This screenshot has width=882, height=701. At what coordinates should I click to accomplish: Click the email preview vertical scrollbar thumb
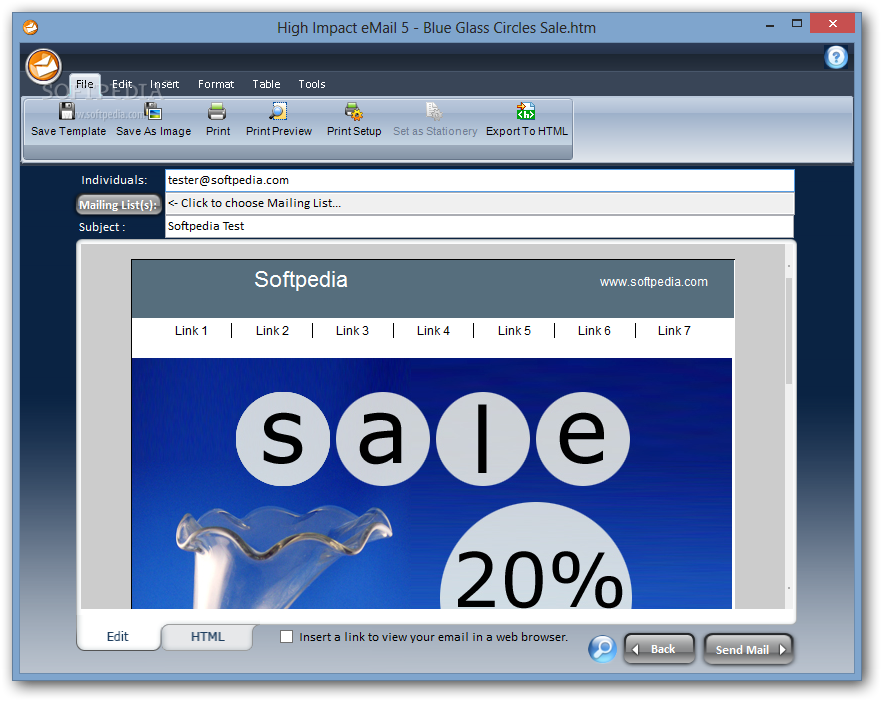789,331
